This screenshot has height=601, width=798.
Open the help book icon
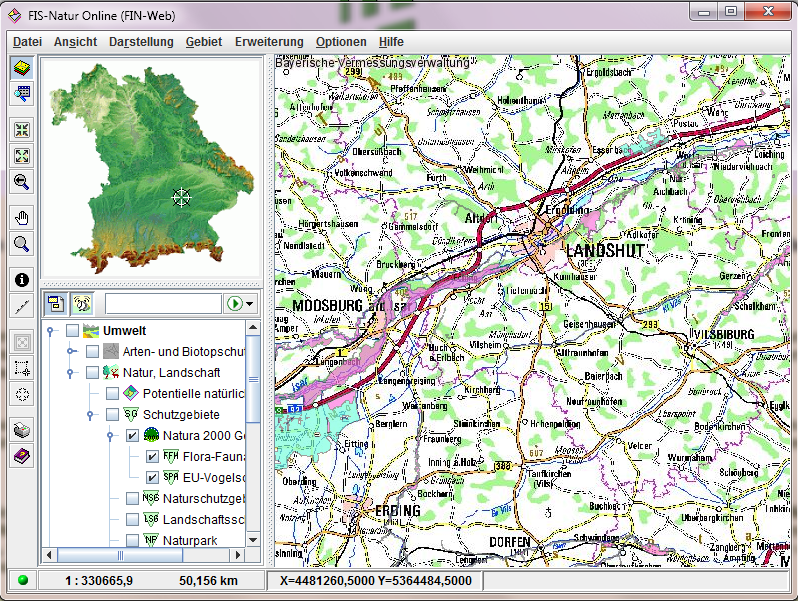21,456
